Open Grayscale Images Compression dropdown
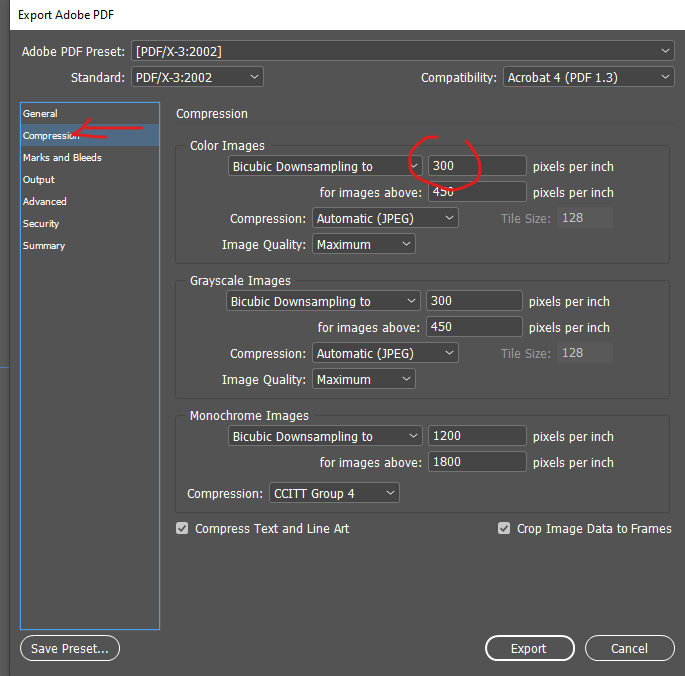Image resolution: width=685 pixels, height=676 pixels. (385, 353)
